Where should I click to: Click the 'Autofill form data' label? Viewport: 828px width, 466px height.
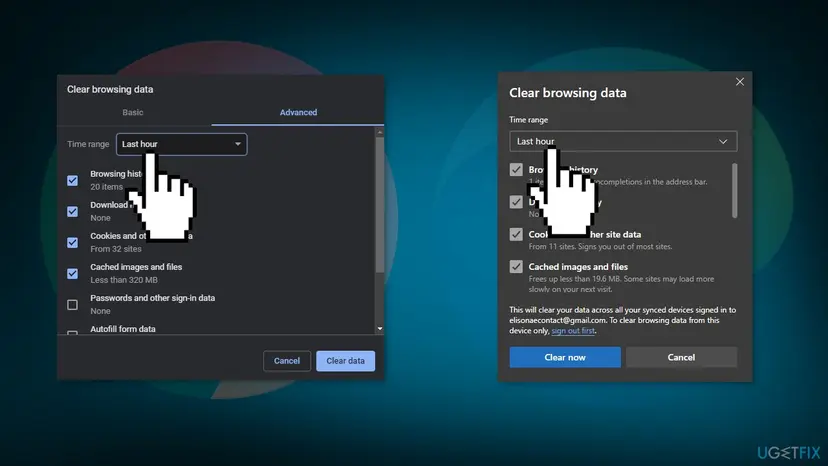coord(123,329)
